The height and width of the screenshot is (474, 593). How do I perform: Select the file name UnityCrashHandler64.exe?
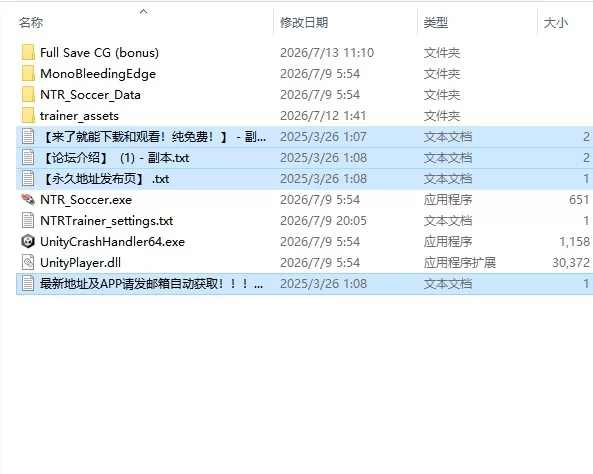(x=112, y=242)
